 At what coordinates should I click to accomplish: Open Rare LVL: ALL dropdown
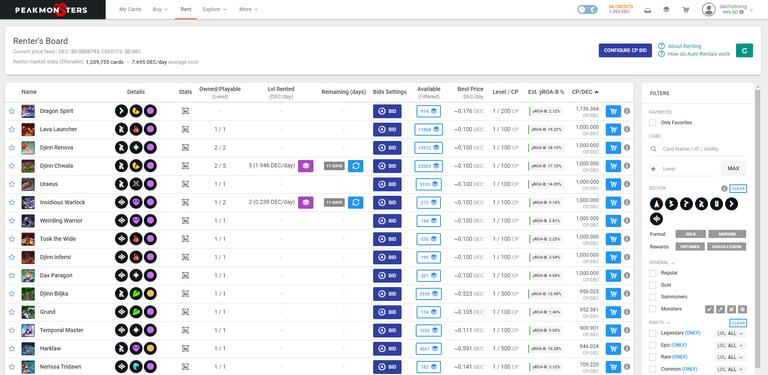[730, 357]
